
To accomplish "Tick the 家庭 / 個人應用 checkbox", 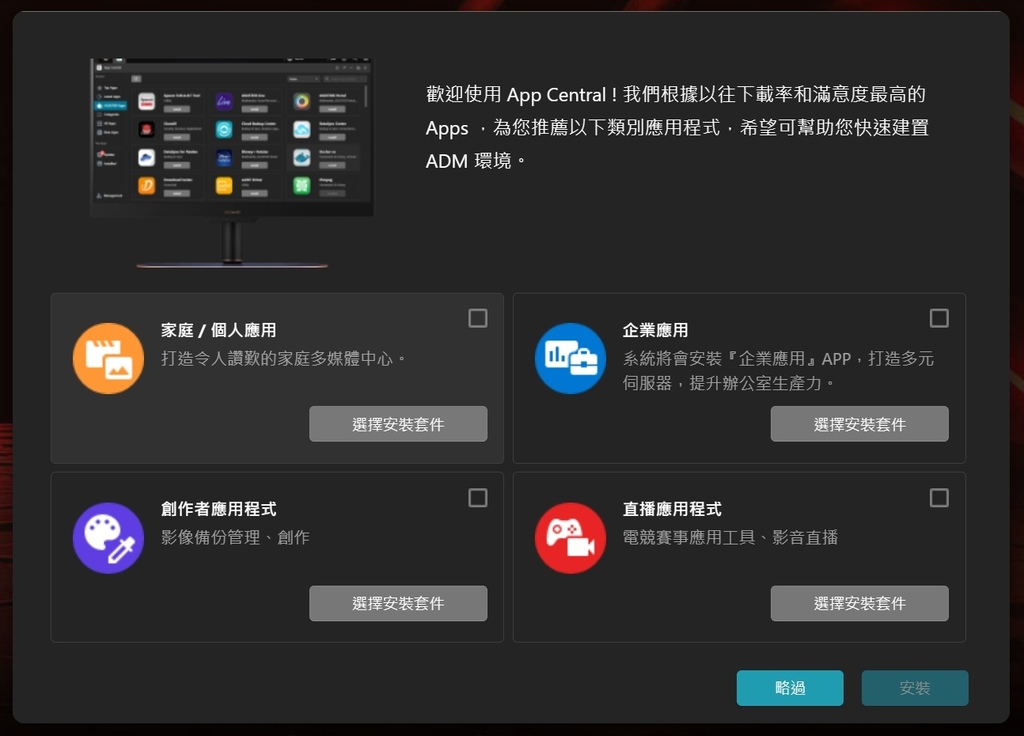I will [x=478, y=318].
